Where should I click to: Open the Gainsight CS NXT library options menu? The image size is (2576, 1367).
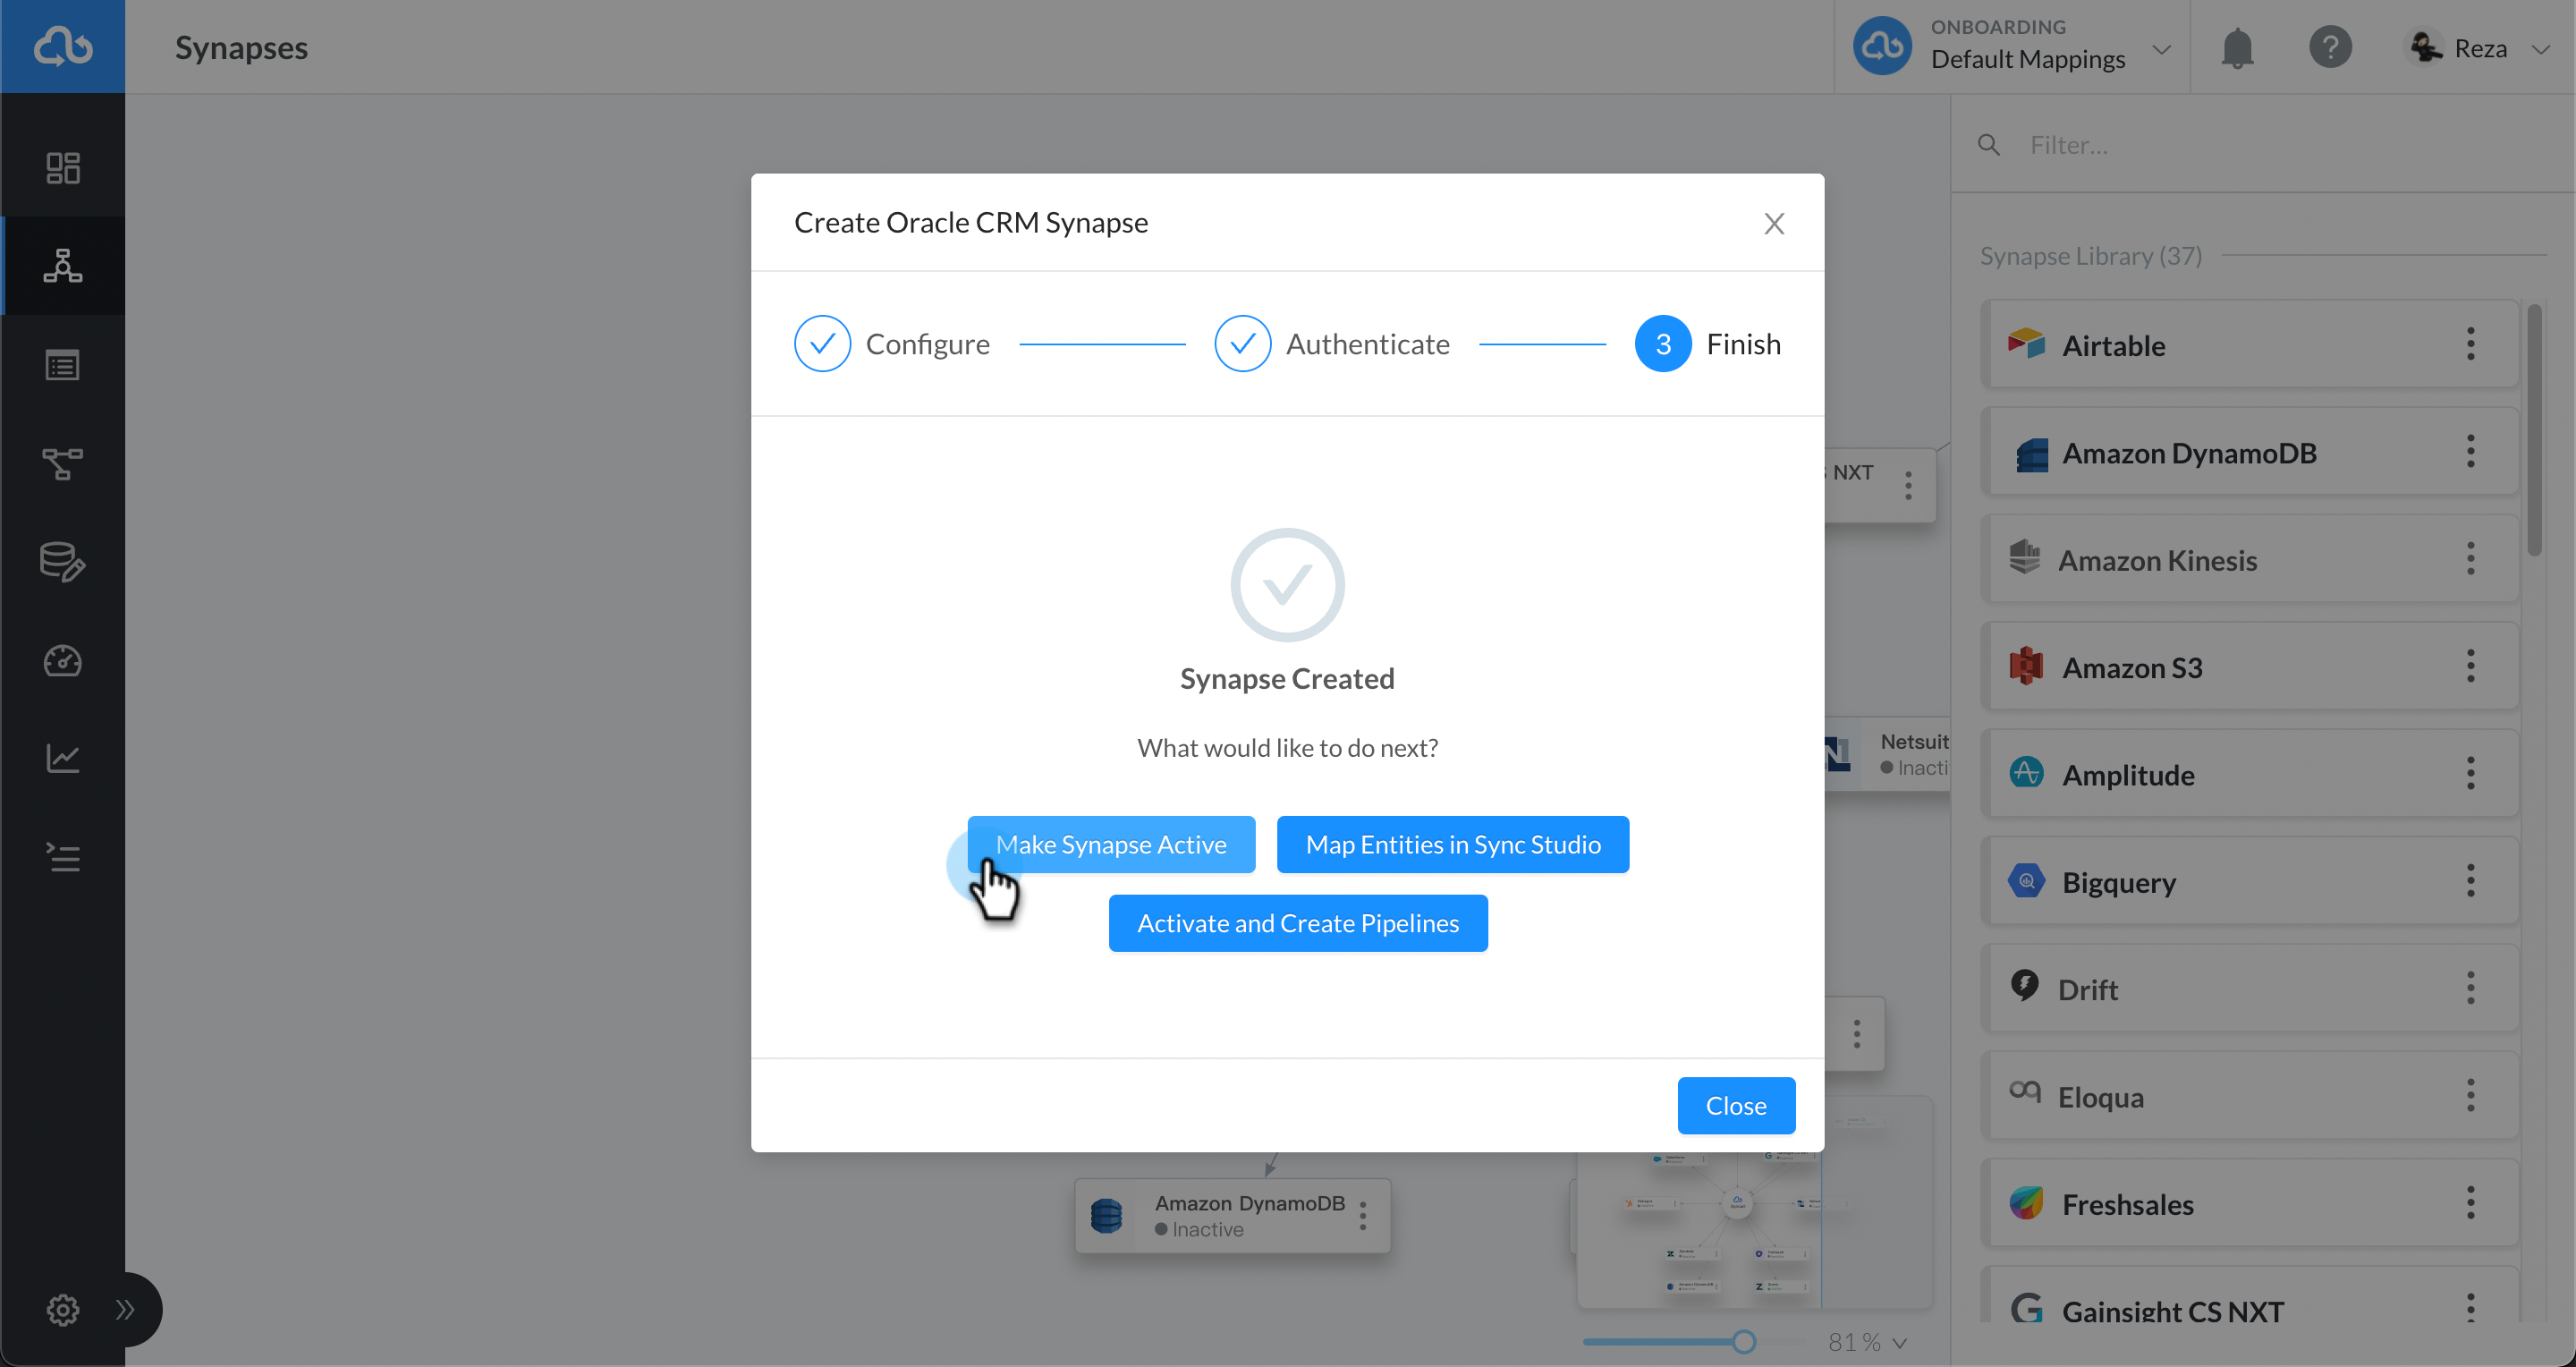coord(2470,1308)
